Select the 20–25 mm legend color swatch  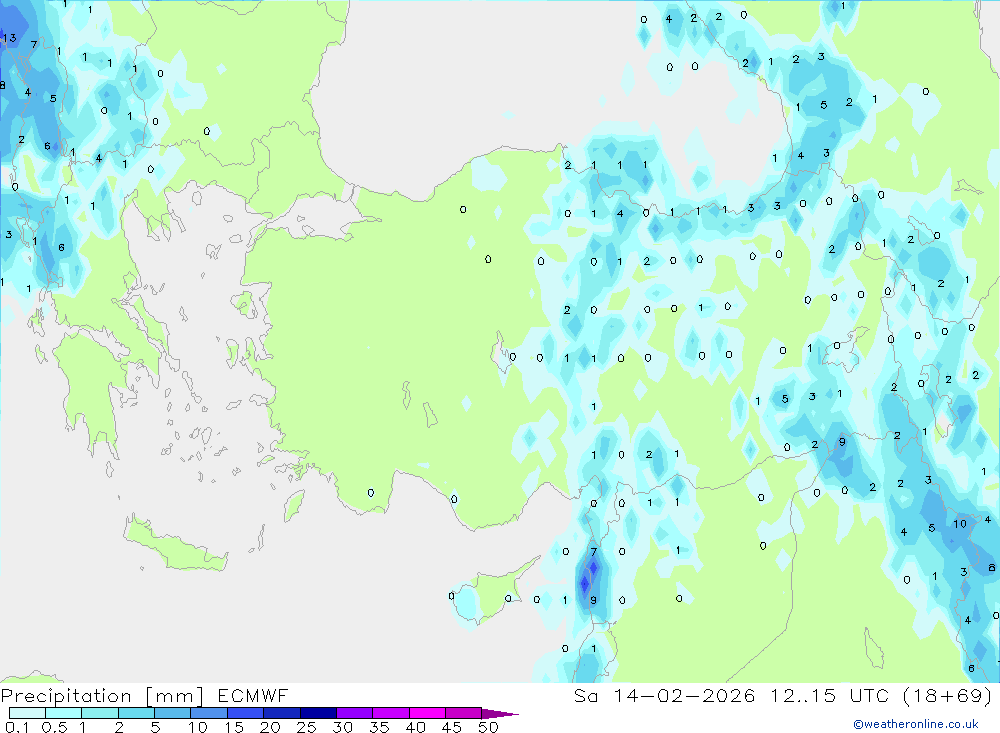[x=282, y=713]
